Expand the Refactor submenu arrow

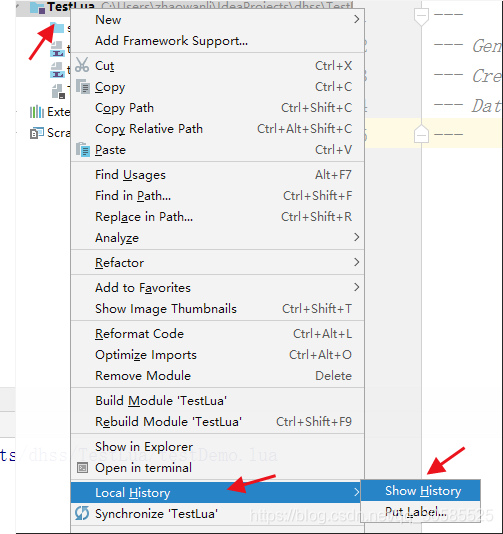click(356, 262)
